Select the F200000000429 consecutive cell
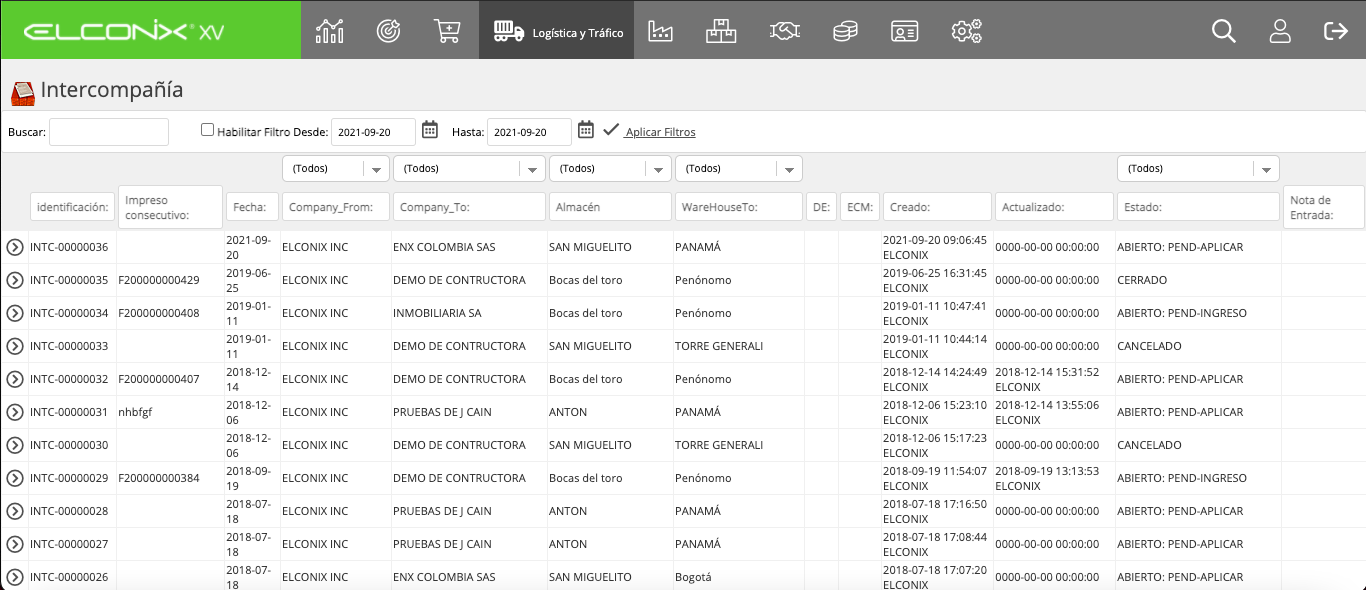The image size is (1366, 590). click(159, 280)
